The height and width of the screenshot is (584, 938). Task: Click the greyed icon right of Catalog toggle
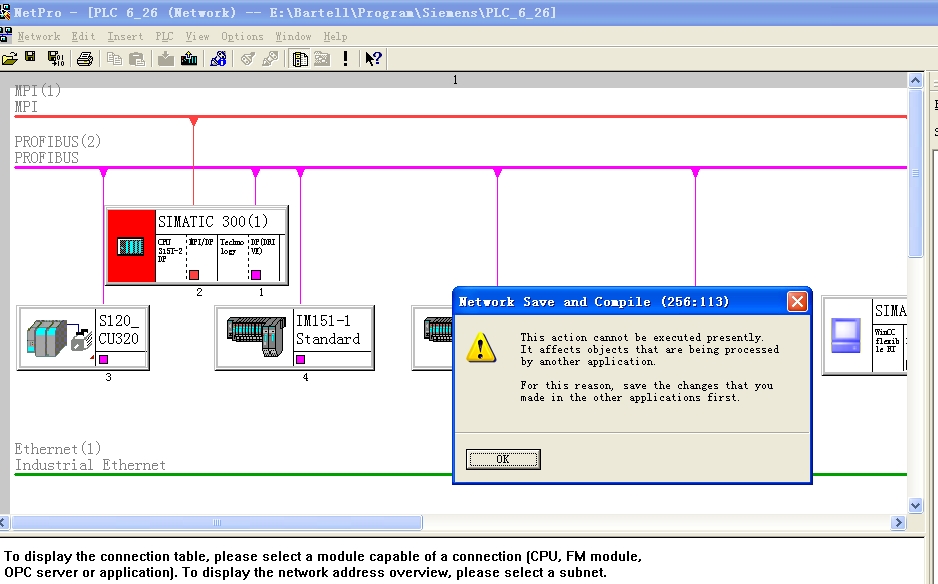pos(322,59)
